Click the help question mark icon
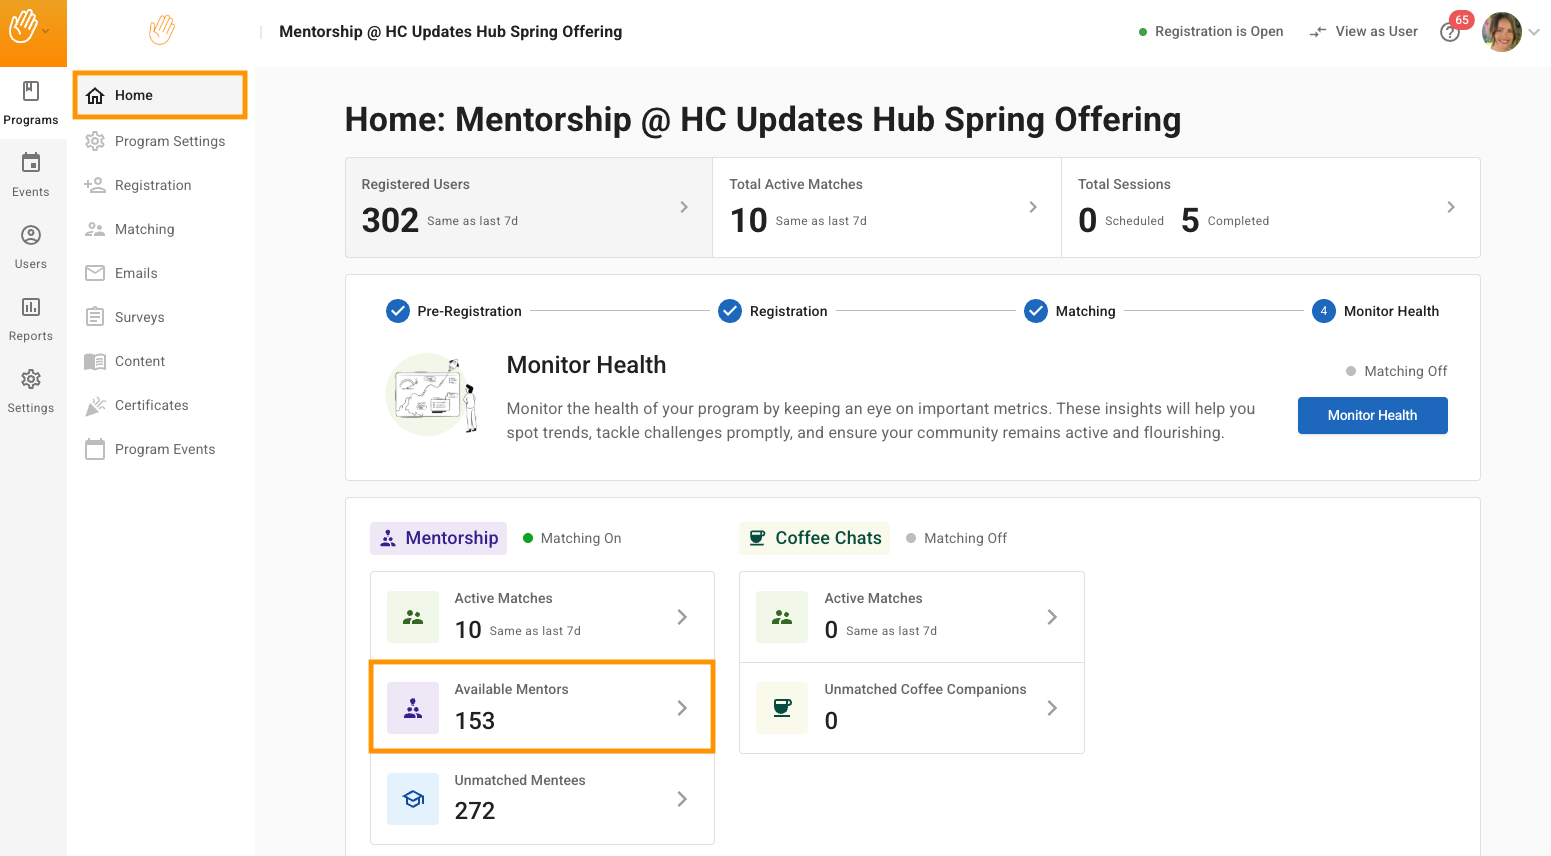Image resolution: width=1551 pixels, height=856 pixels. click(x=1449, y=33)
